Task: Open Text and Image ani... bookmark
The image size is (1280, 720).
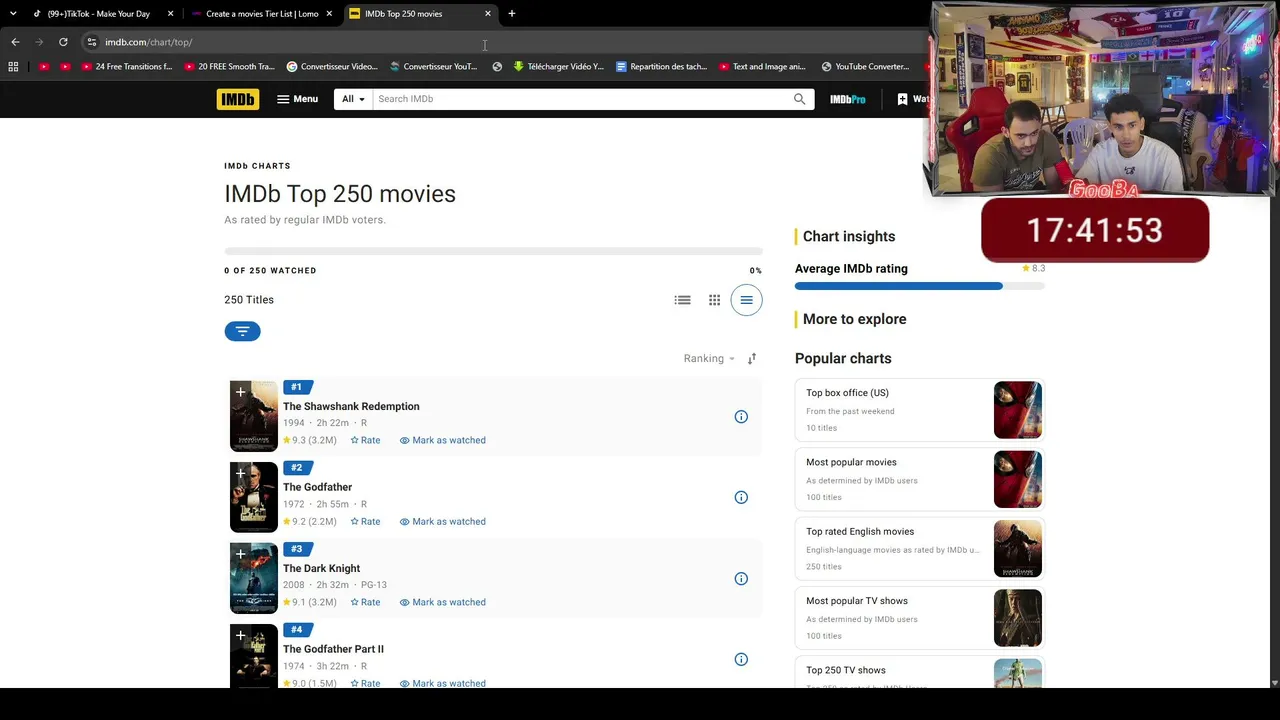Action: click(762, 67)
